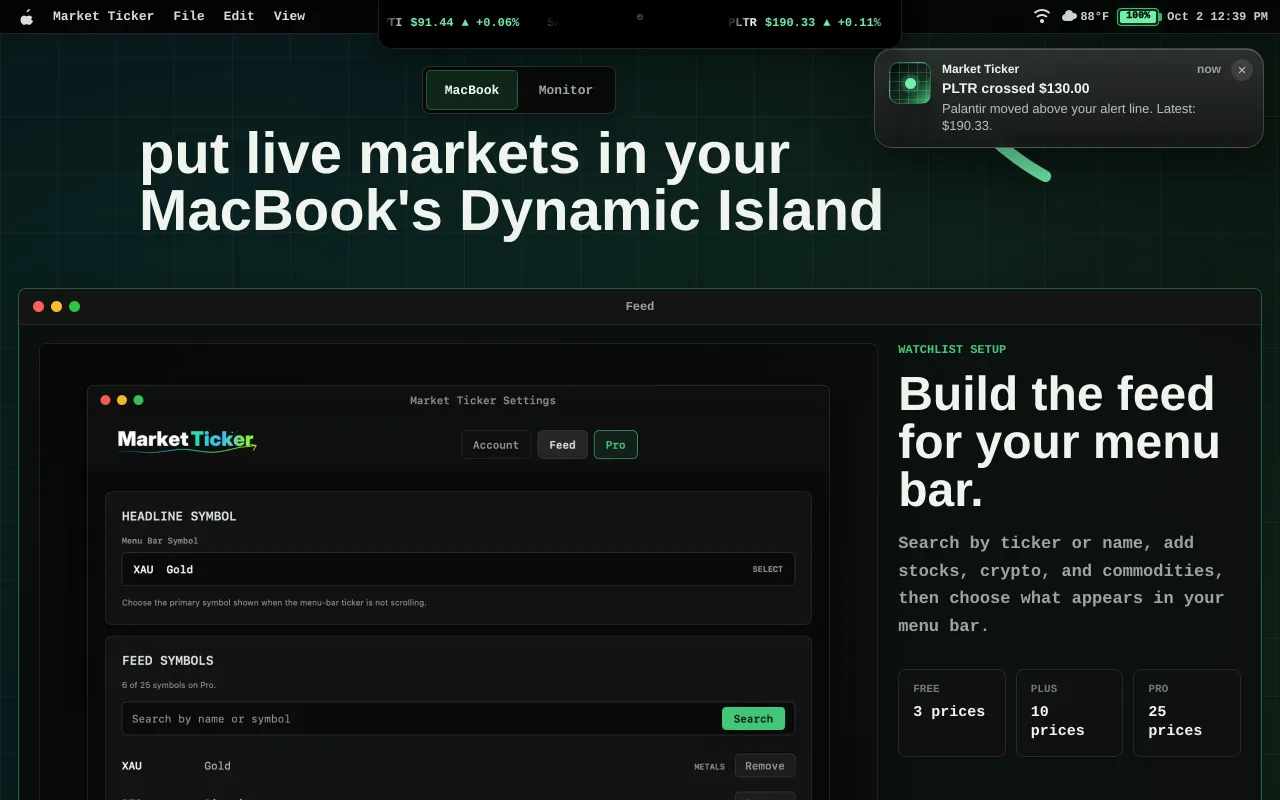Click the HEADLINE SYMBOL section heading

[x=179, y=517]
